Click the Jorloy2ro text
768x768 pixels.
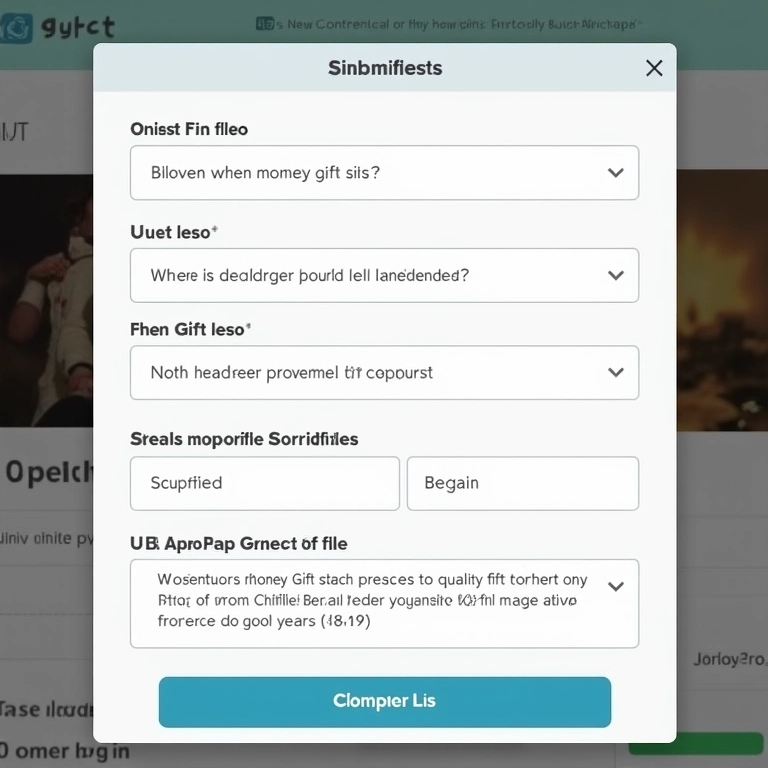point(729,659)
